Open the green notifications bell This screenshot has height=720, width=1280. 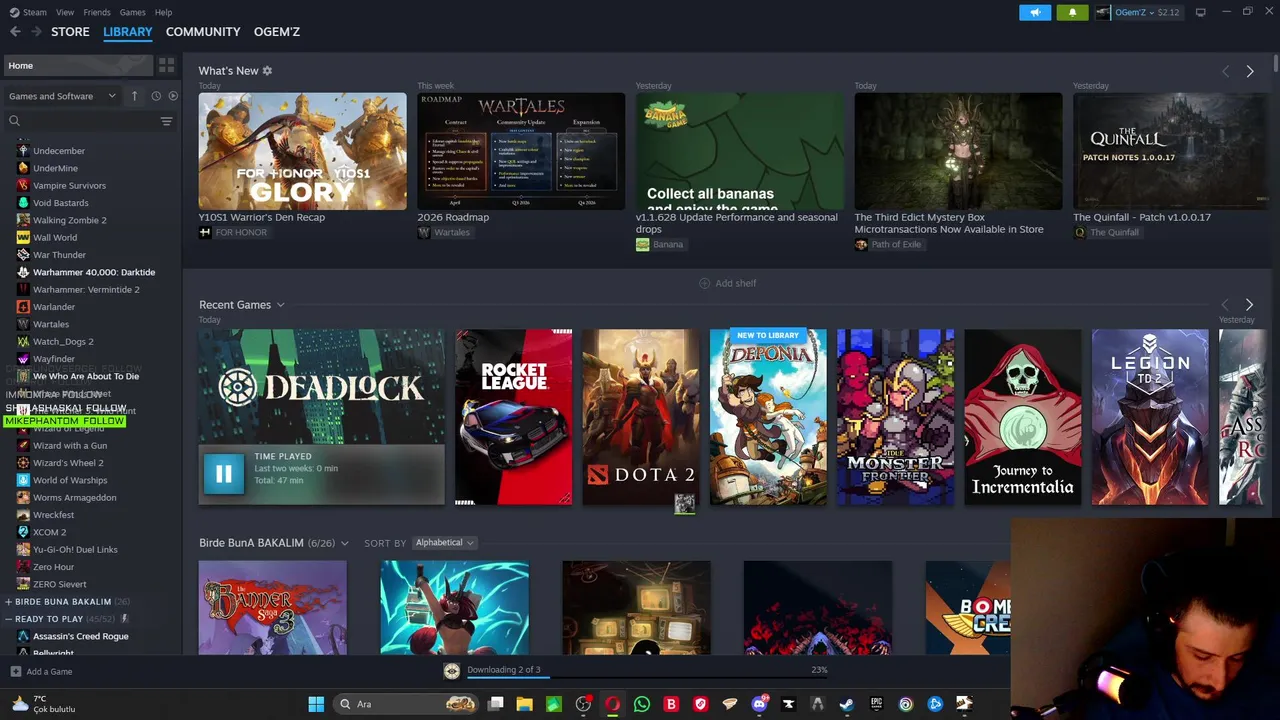click(1072, 12)
